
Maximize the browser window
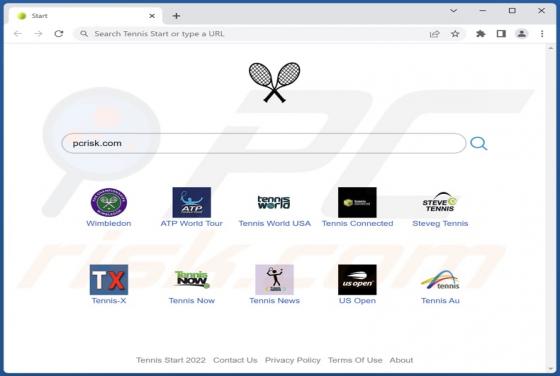tap(512, 11)
